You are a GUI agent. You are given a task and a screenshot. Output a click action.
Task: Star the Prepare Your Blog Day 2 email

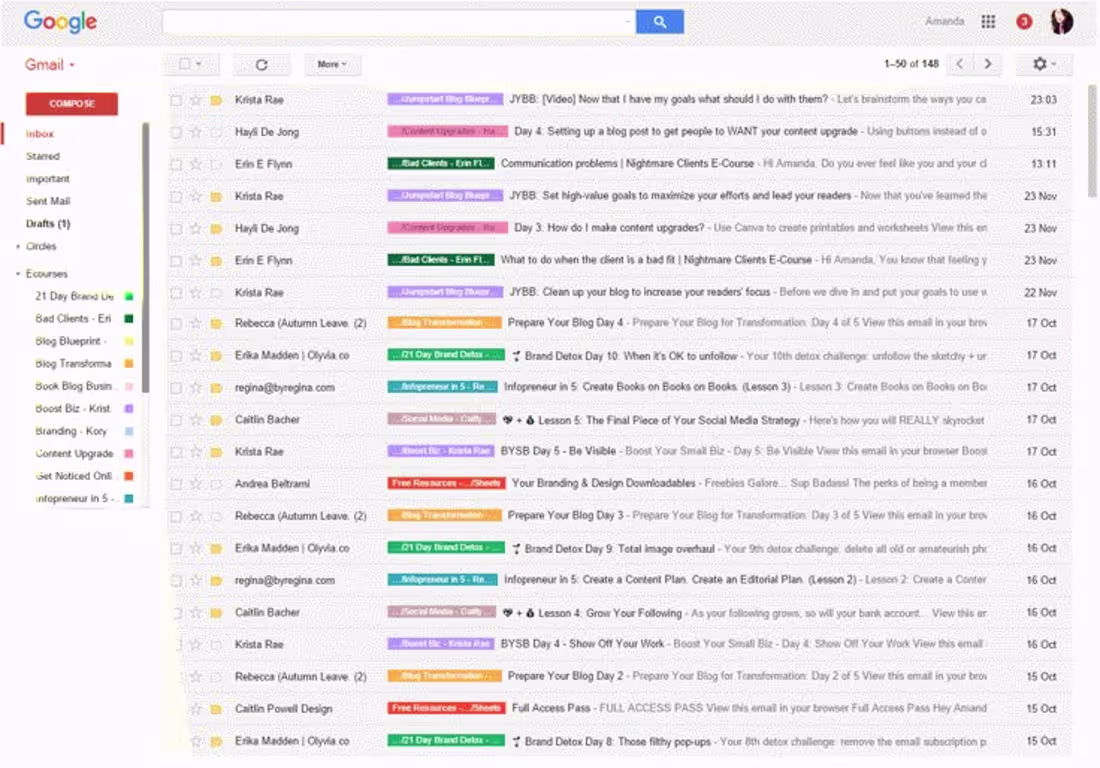point(196,677)
